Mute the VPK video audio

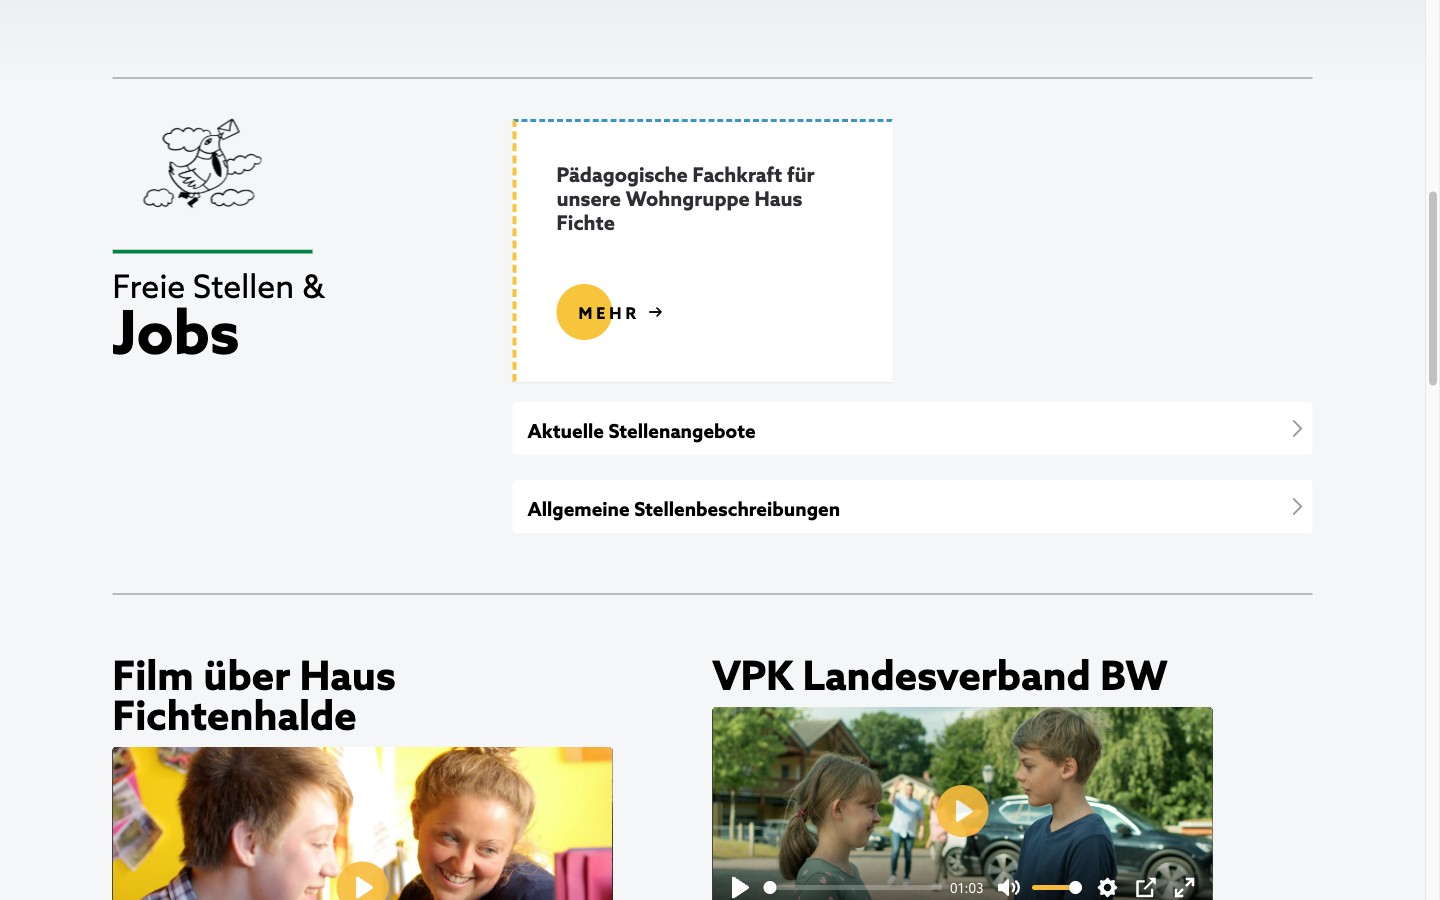tap(1009, 887)
